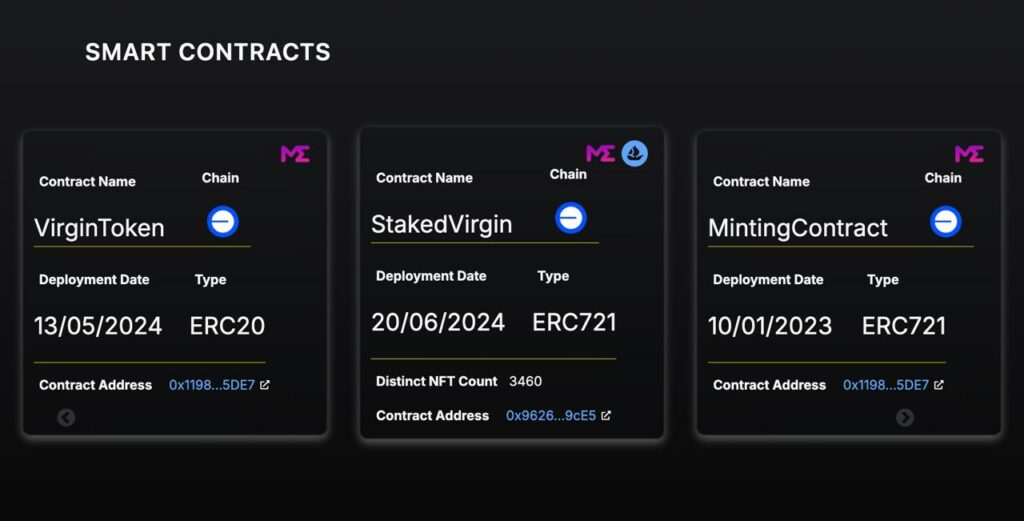Viewport: 1024px width, 521px height.
Task: Click Magic Eden icon on MintingContract card
Action: 969,154
